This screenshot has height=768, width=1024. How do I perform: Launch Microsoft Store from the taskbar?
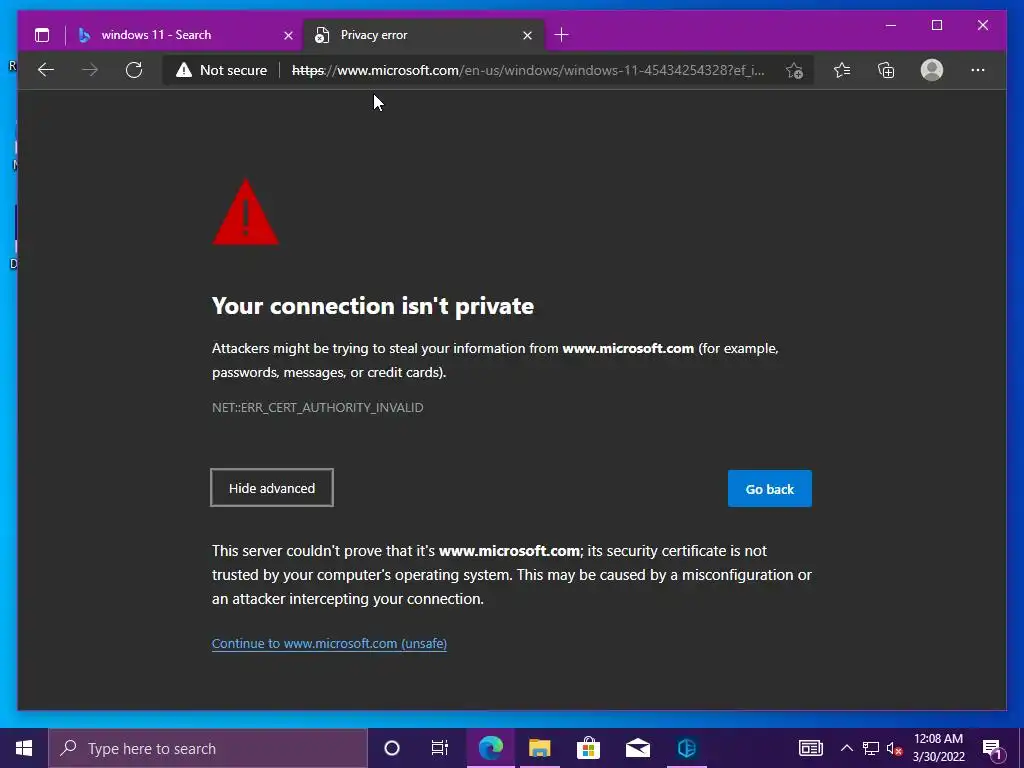(x=588, y=748)
